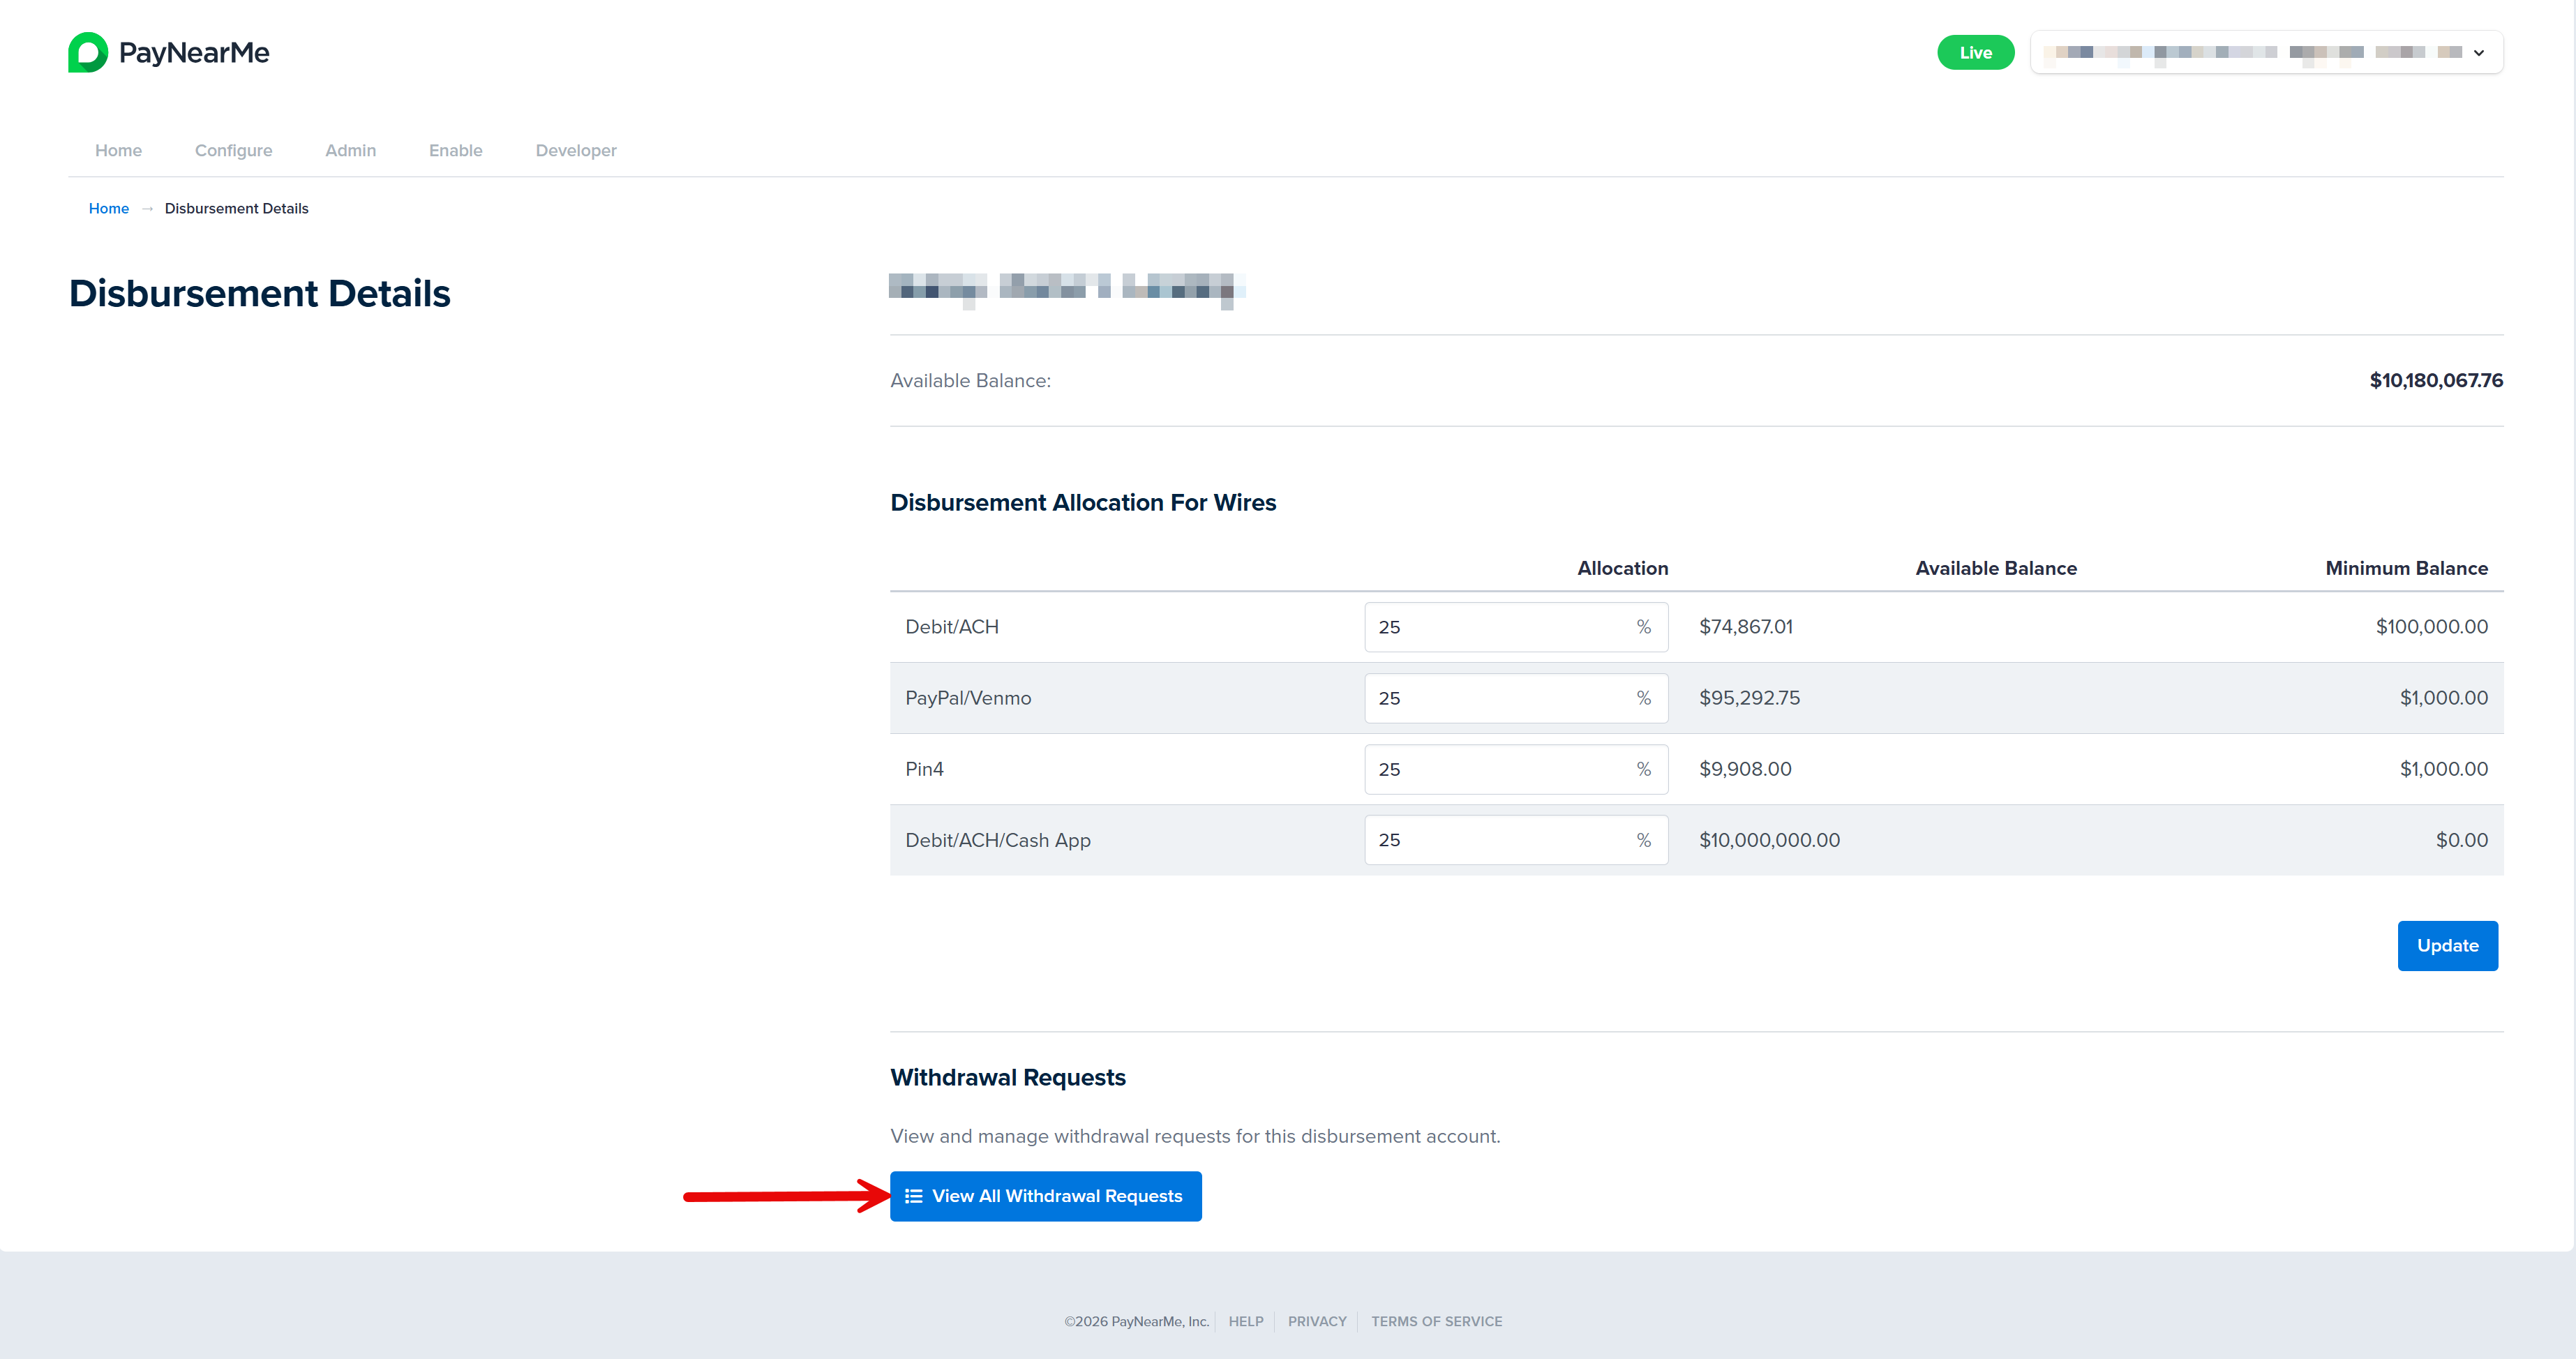Click View All Withdrawal Requests button

point(1045,1196)
